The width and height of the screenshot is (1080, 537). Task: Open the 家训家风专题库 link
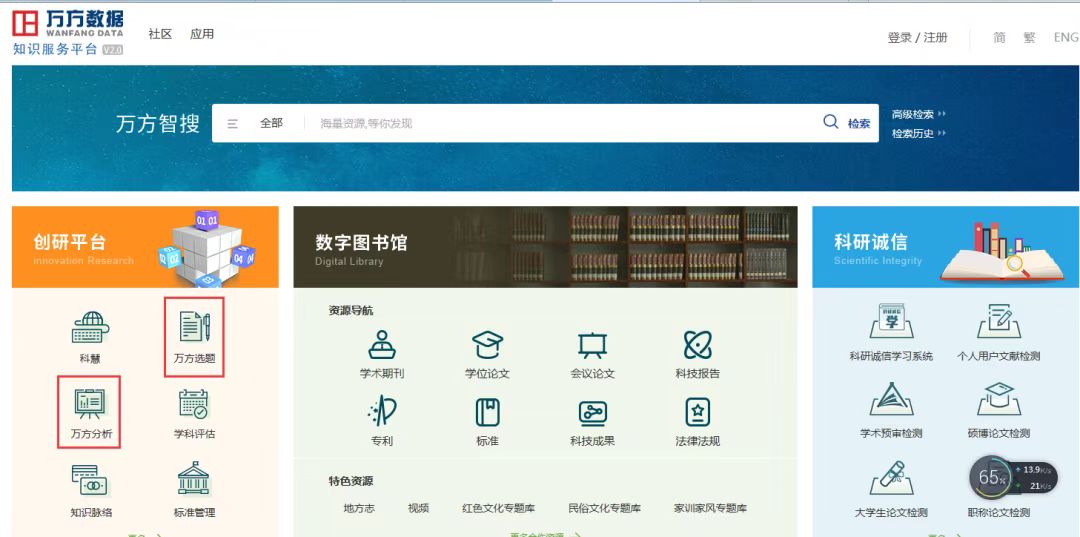tap(710, 508)
